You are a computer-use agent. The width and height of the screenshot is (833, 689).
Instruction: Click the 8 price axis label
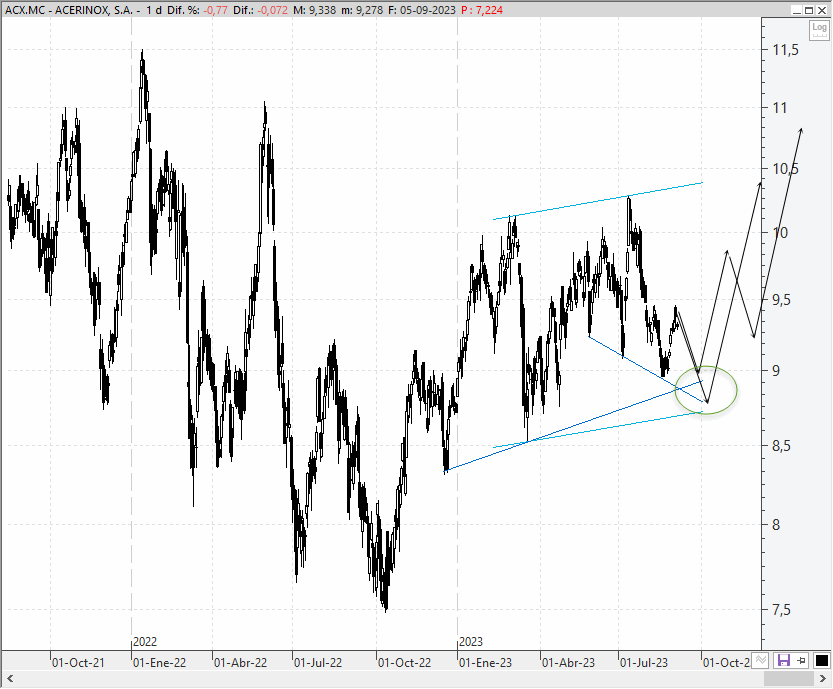[x=776, y=524]
